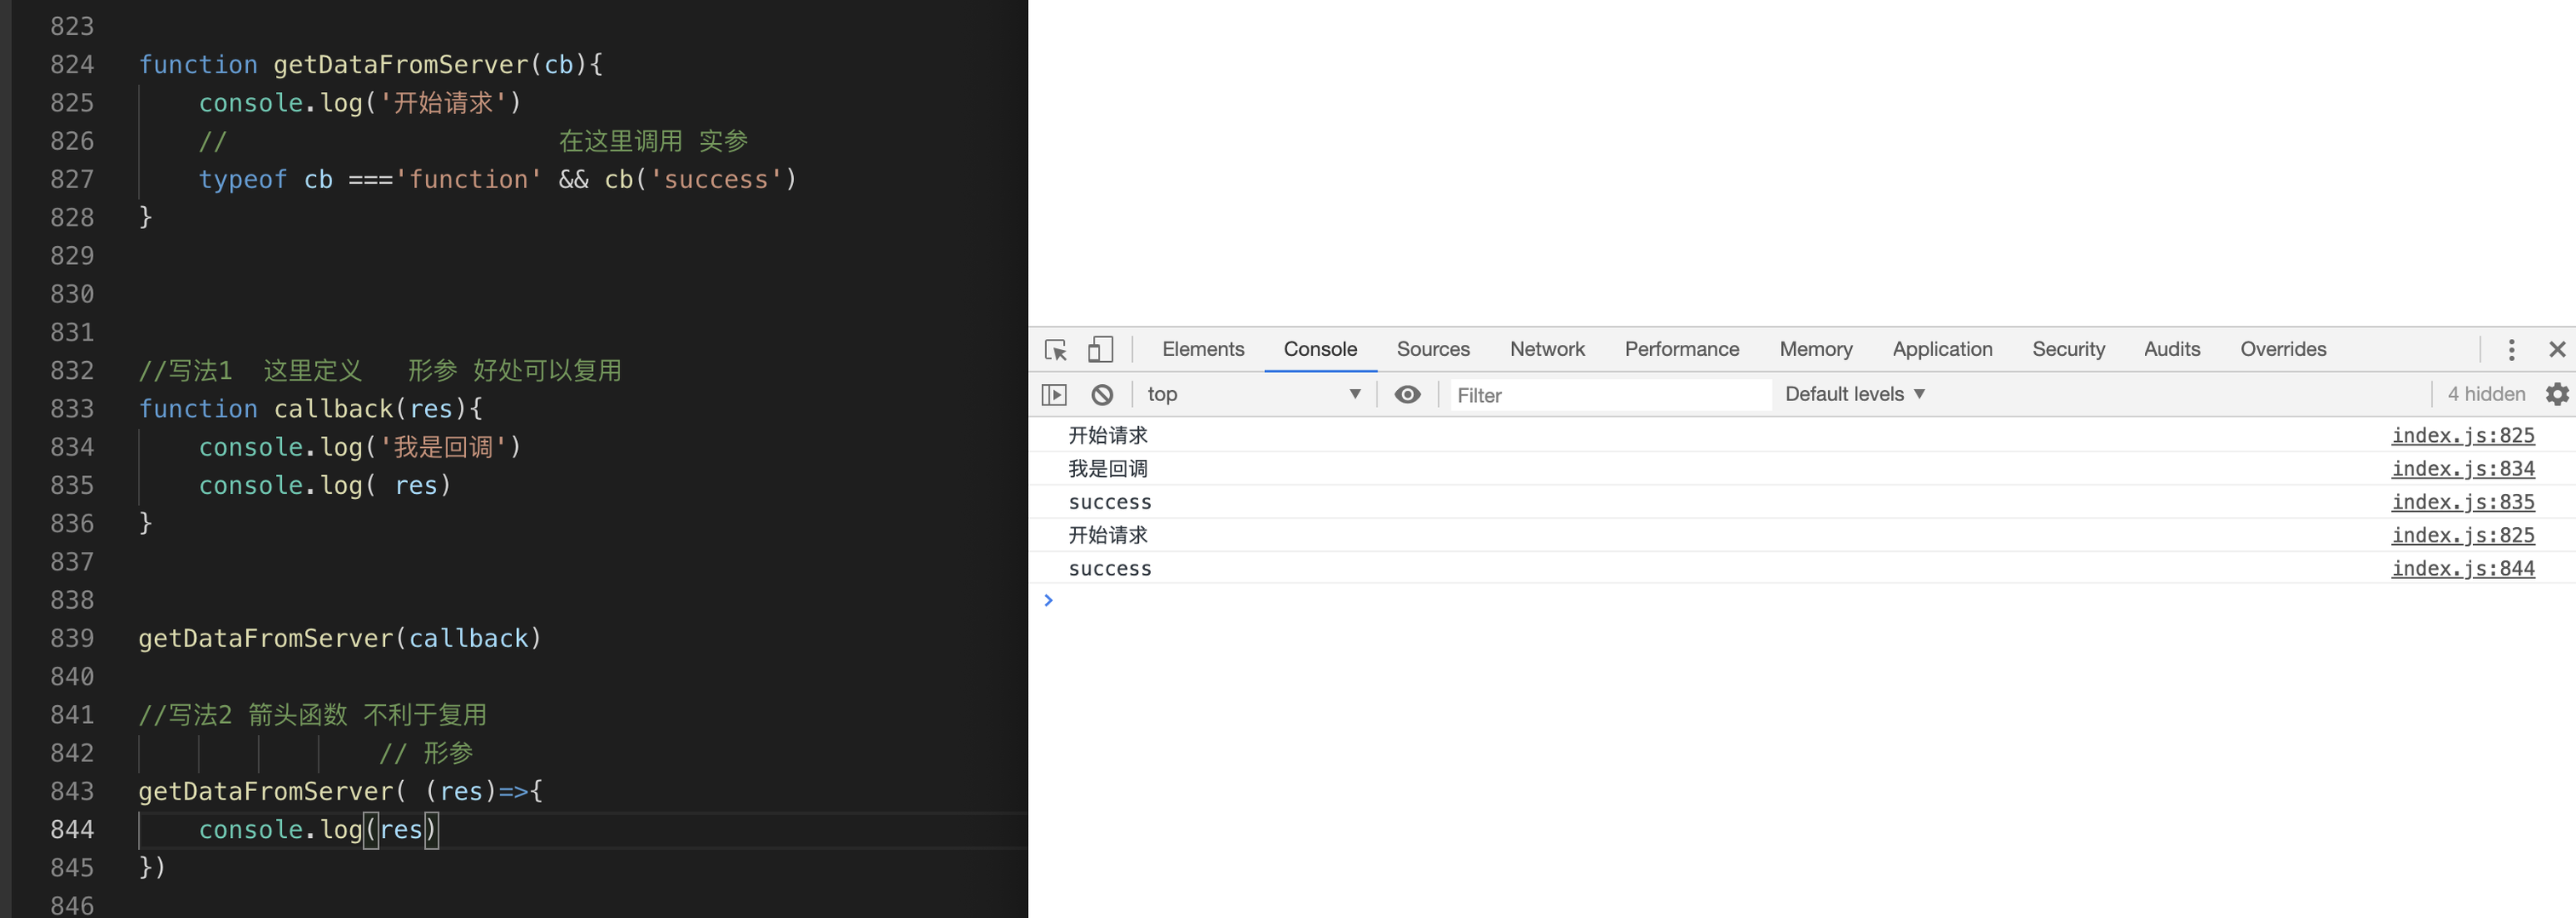
Task: Click the 4 hidden messages label
Action: pos(2486,395)
